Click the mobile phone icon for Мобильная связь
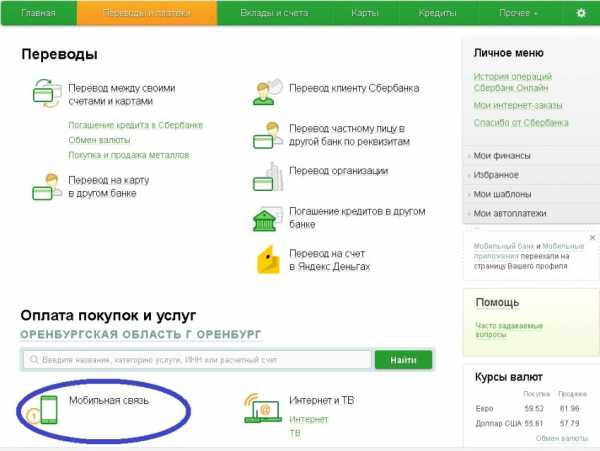This screenshot has height=451, width=600. coord(49,410)
